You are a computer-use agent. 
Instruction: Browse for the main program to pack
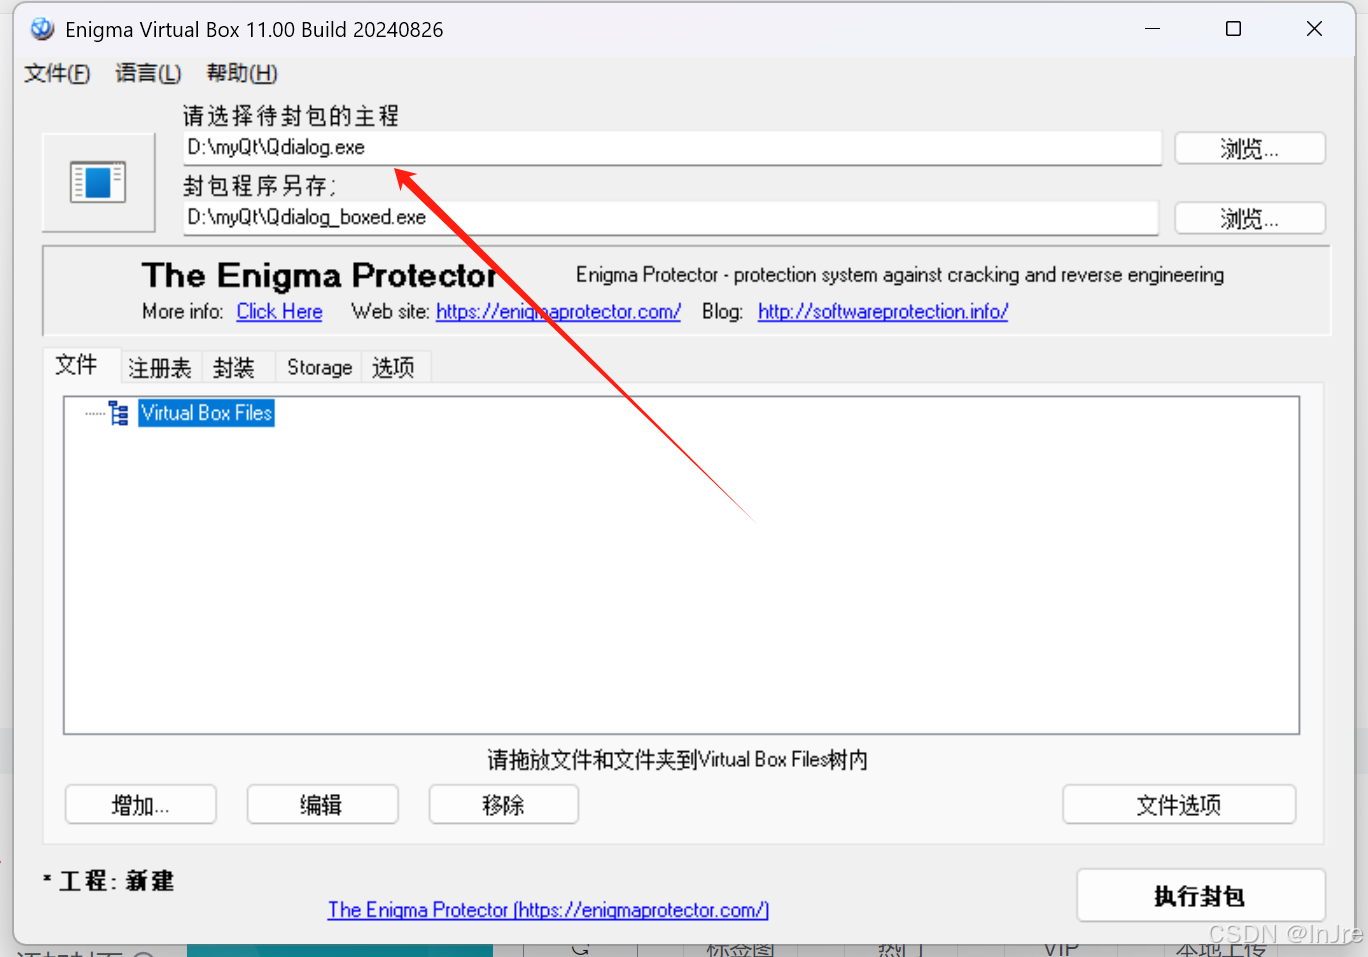1249,149
